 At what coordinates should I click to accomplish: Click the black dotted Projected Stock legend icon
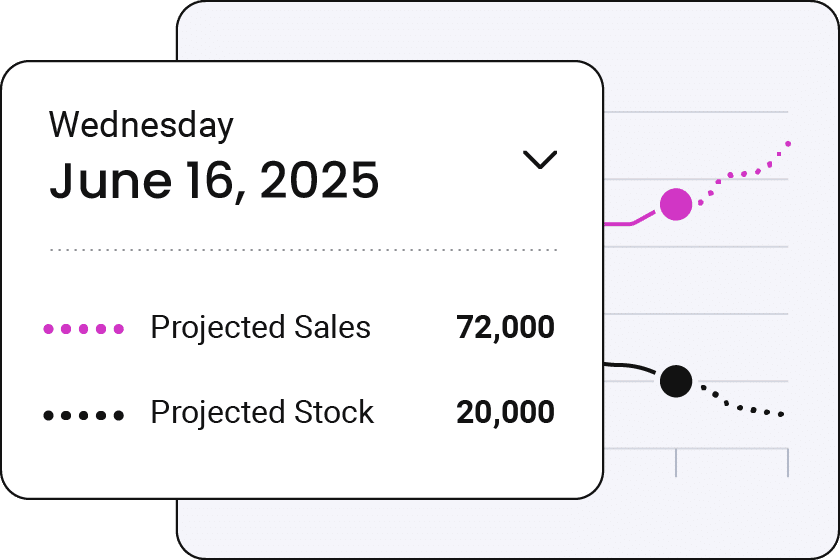point(84,415)
